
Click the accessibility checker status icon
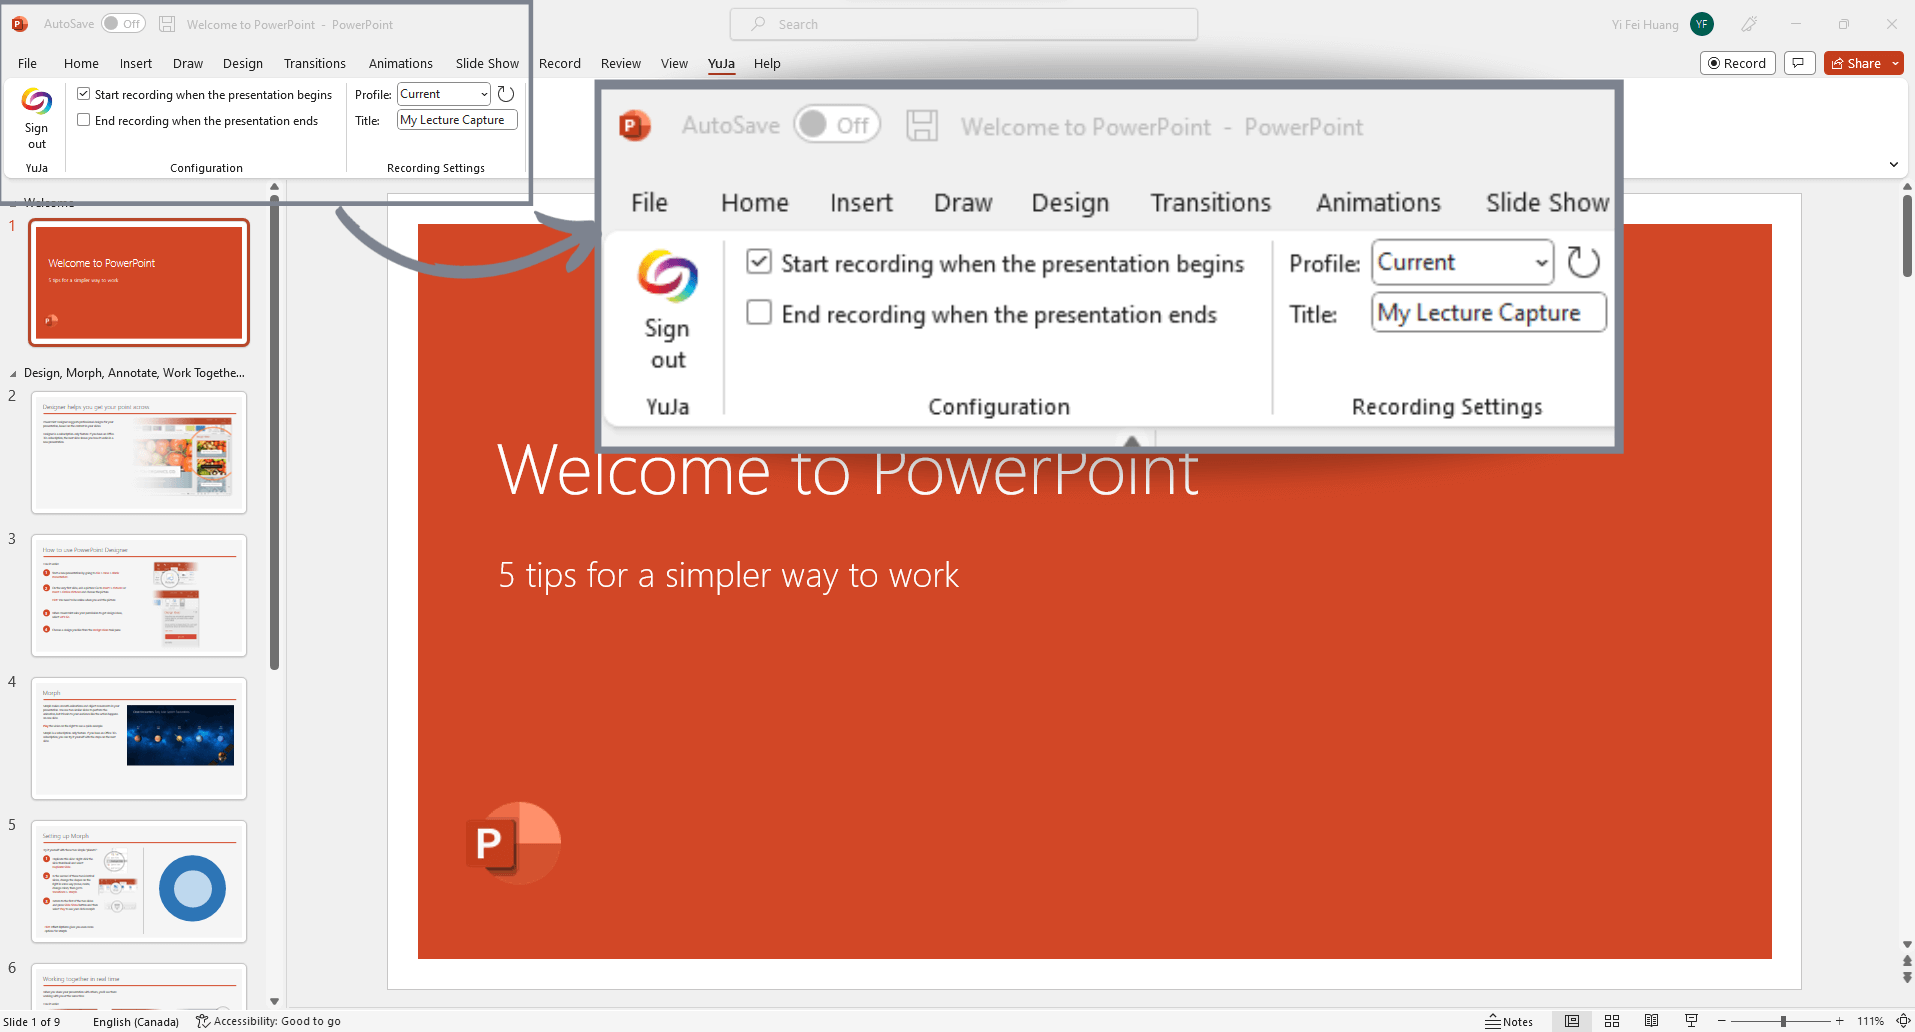(x=203, y=1021)
